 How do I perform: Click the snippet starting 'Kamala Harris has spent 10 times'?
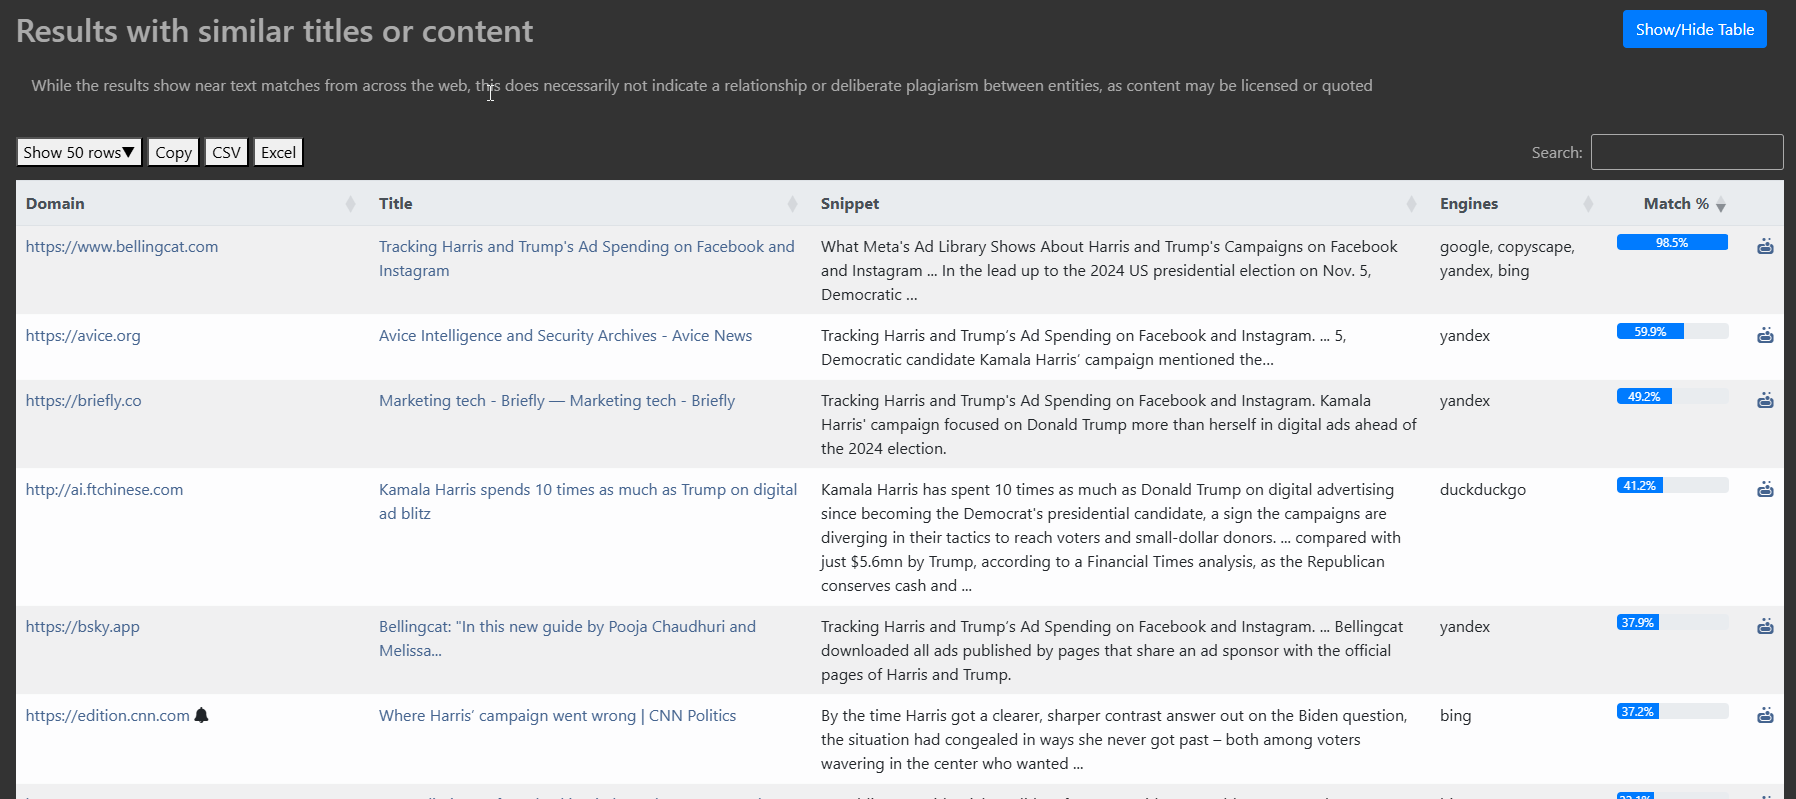tap(1110, 537)
